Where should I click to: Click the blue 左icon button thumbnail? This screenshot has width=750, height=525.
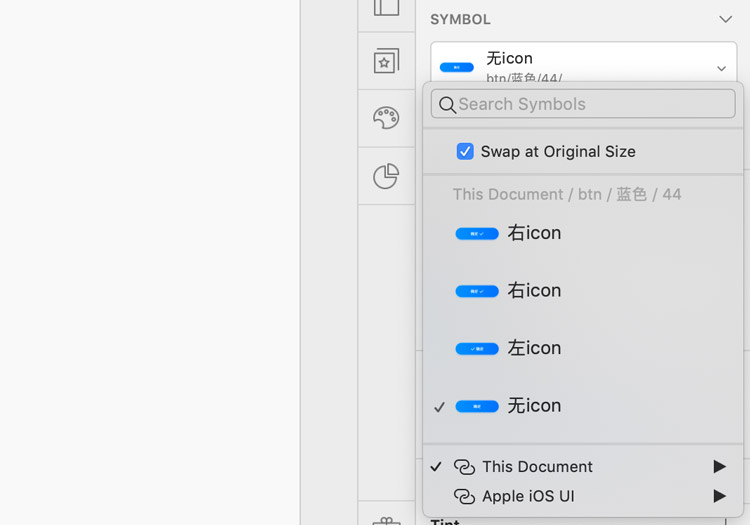[477, 349]
